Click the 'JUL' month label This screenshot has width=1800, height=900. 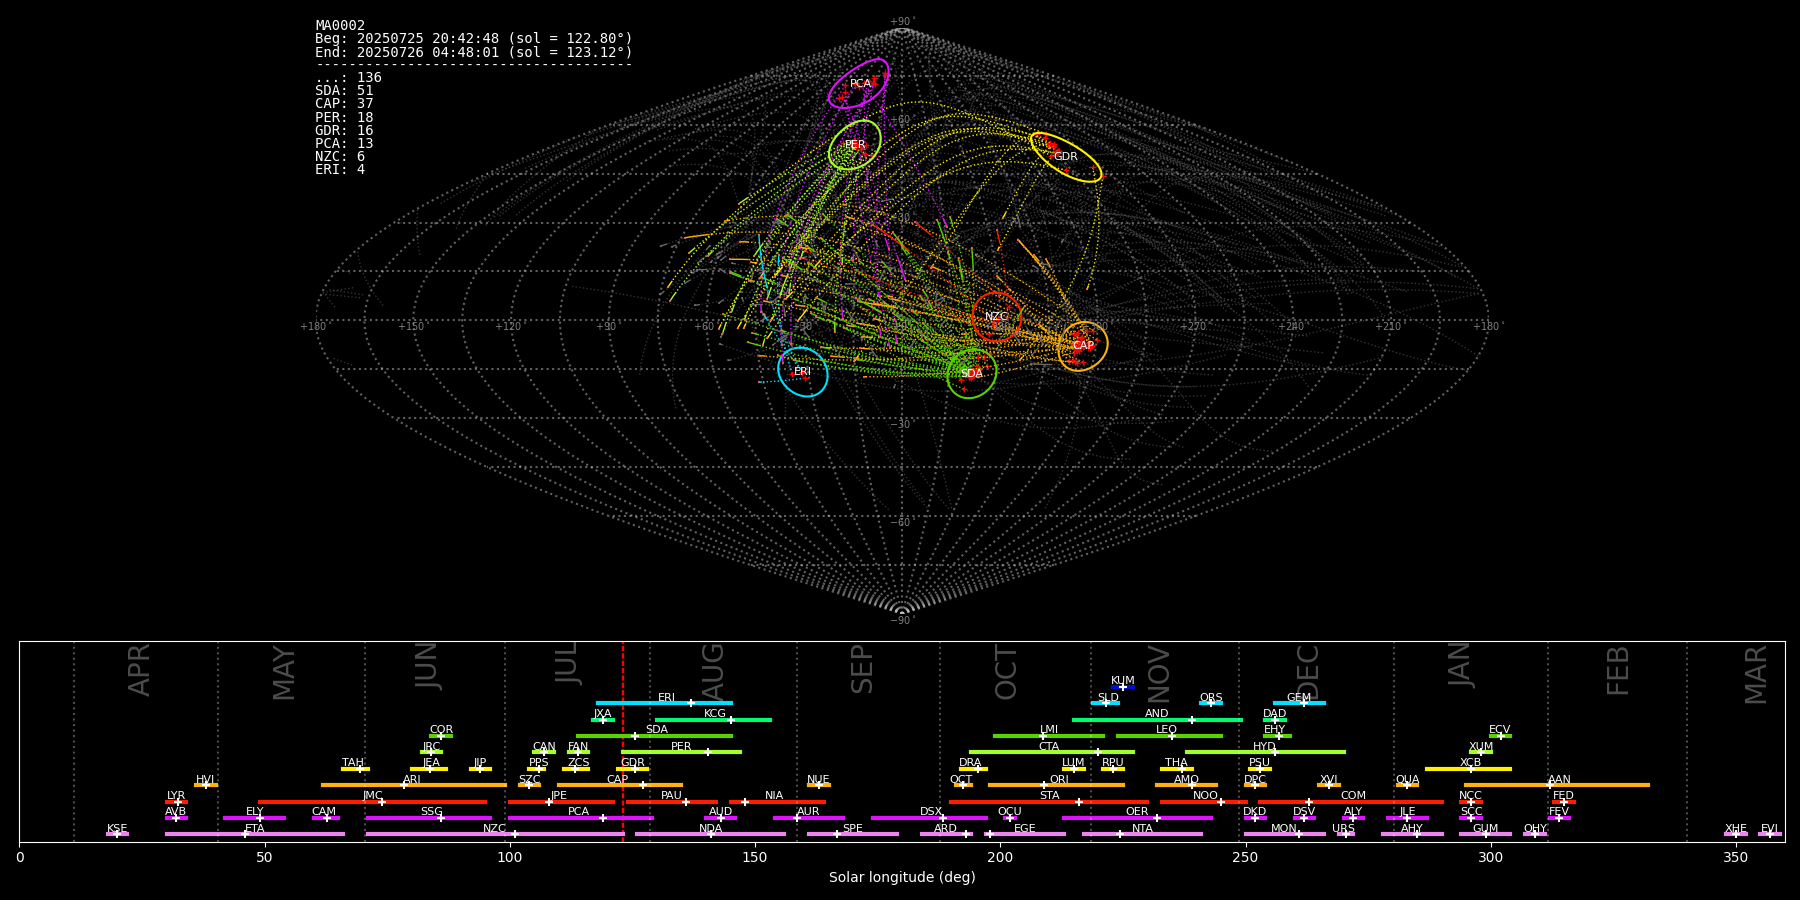[x=566, y=662]
